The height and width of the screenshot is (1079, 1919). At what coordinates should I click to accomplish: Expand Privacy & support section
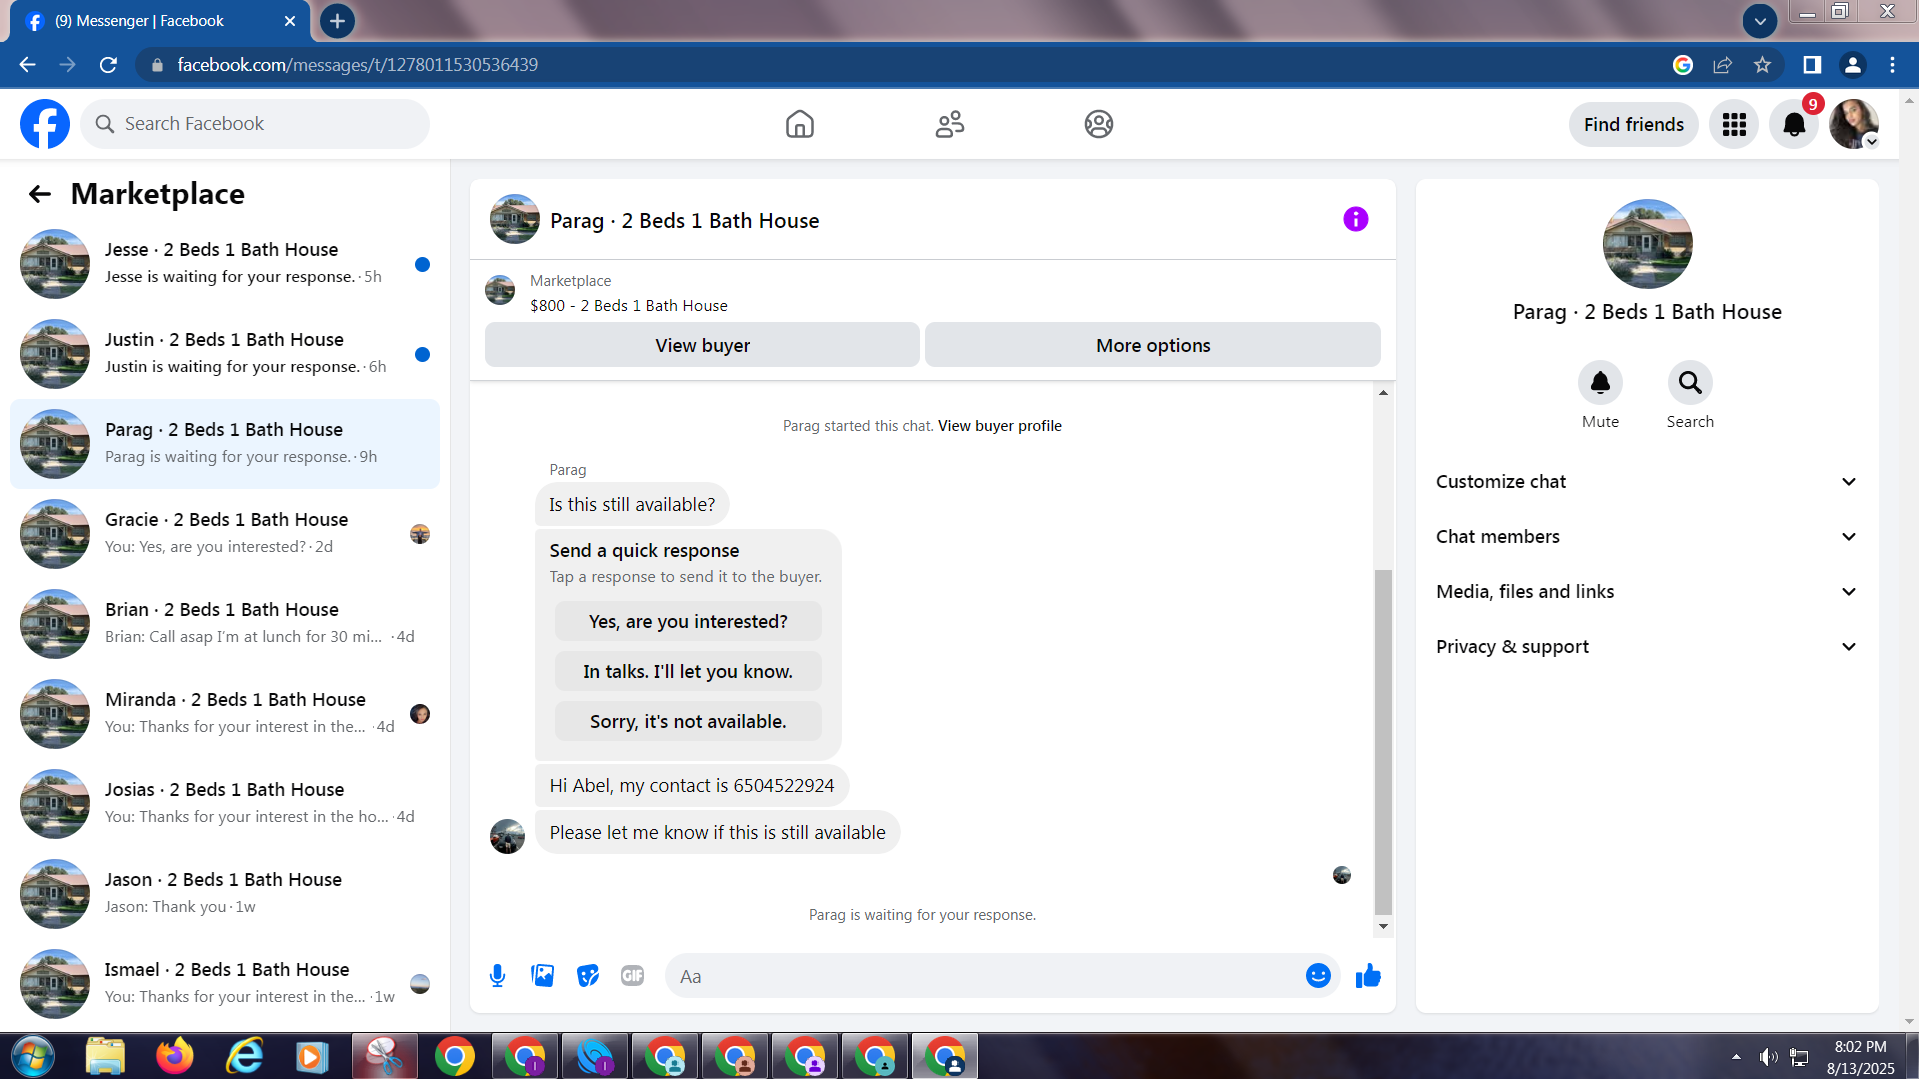coord(1647,647)
